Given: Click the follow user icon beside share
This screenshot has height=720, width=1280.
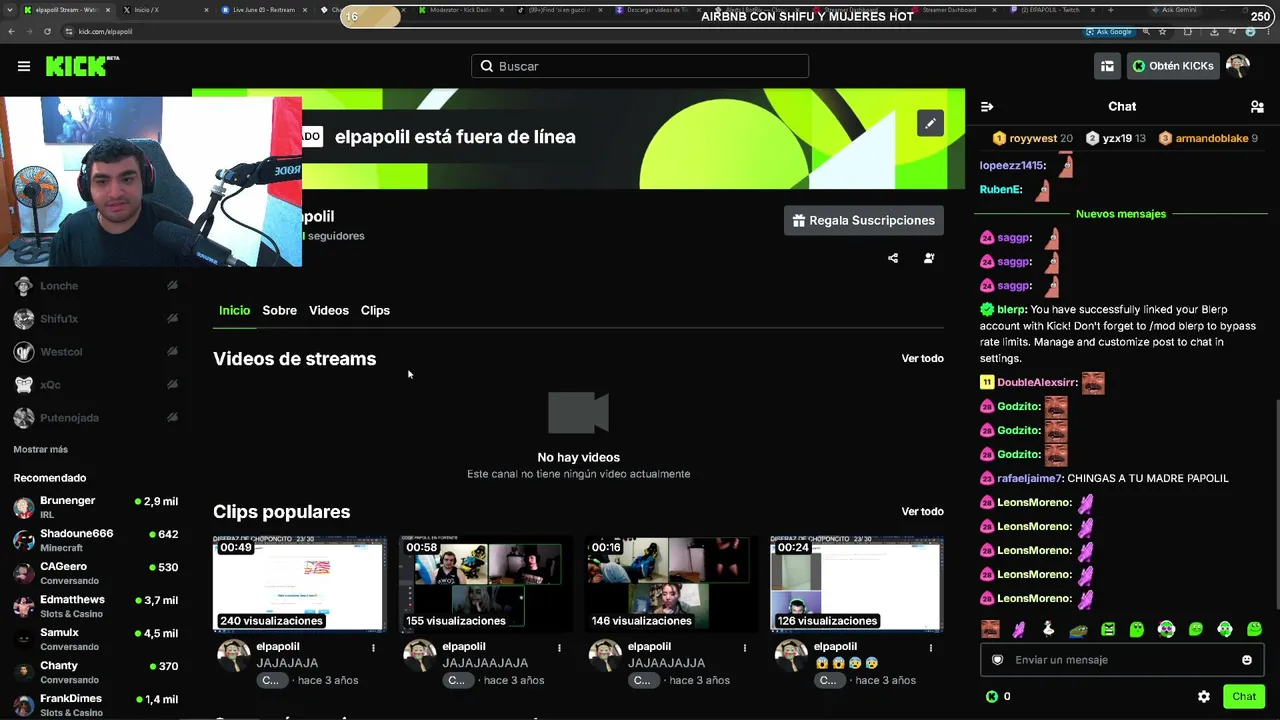Looking at the screenshot, I should (929, 258).
